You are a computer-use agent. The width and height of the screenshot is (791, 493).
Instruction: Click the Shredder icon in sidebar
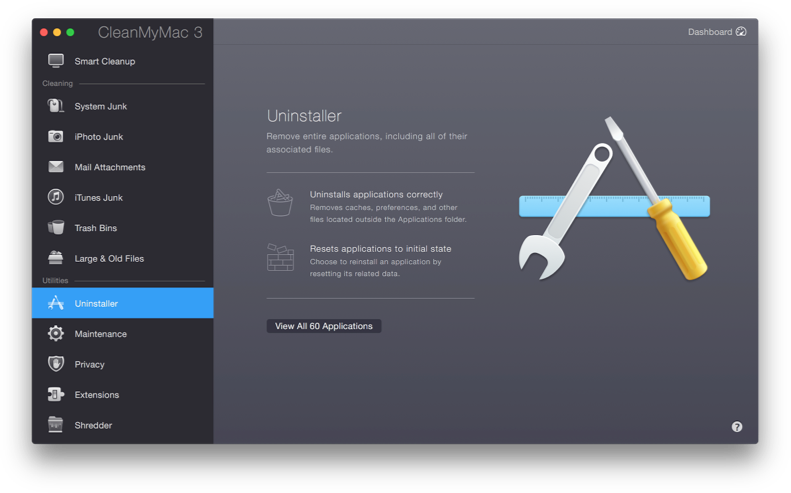tap(55, 424)
